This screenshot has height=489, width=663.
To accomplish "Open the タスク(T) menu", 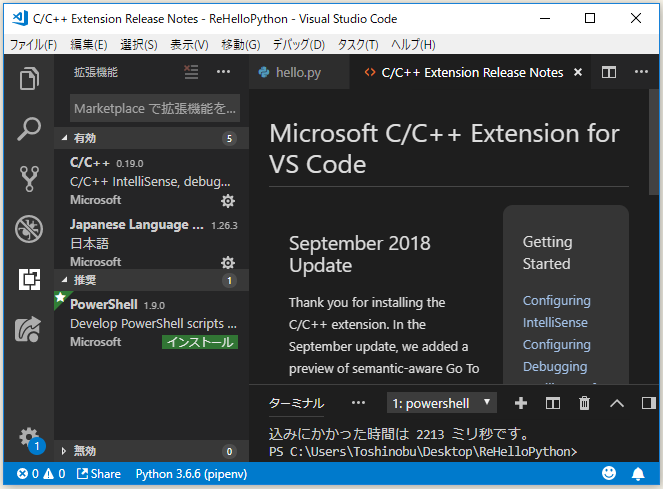I will pyautogui.click(x=358, y=44).
